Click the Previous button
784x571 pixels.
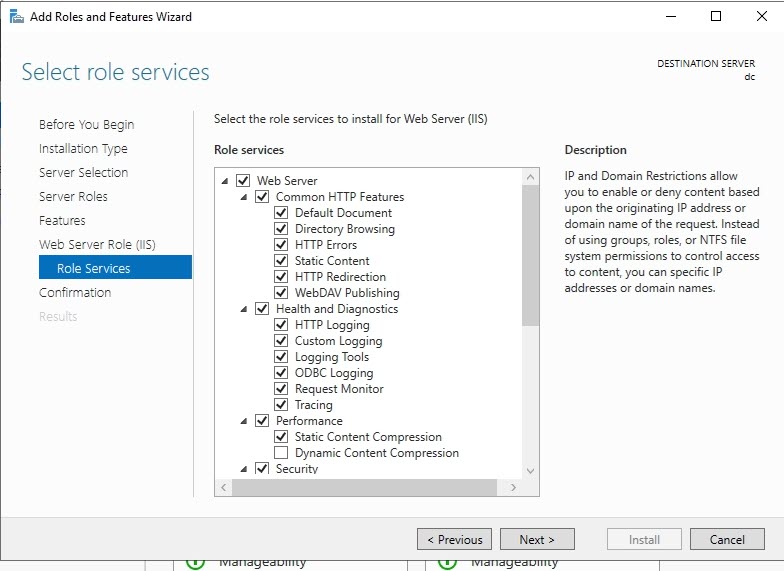pos(454,539)
